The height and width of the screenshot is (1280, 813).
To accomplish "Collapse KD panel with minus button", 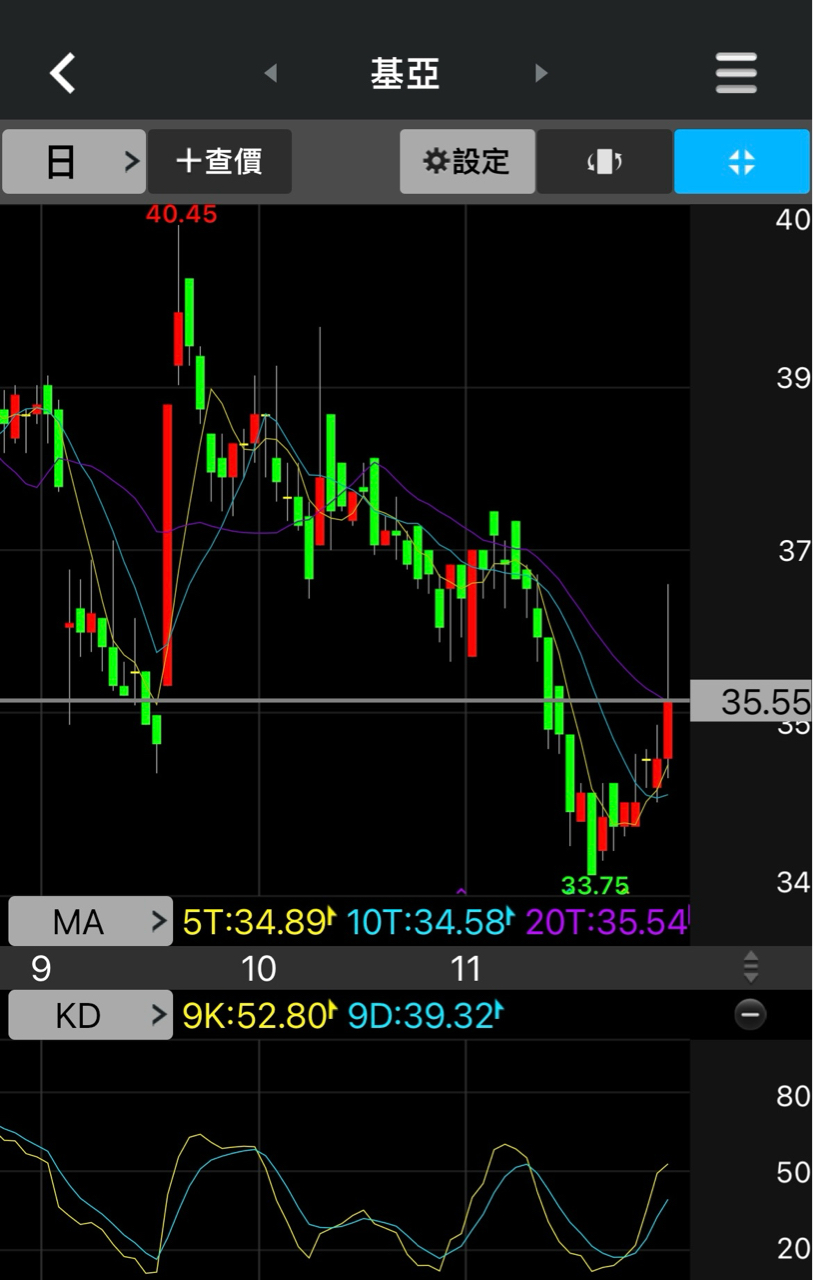I will 750,1015.
